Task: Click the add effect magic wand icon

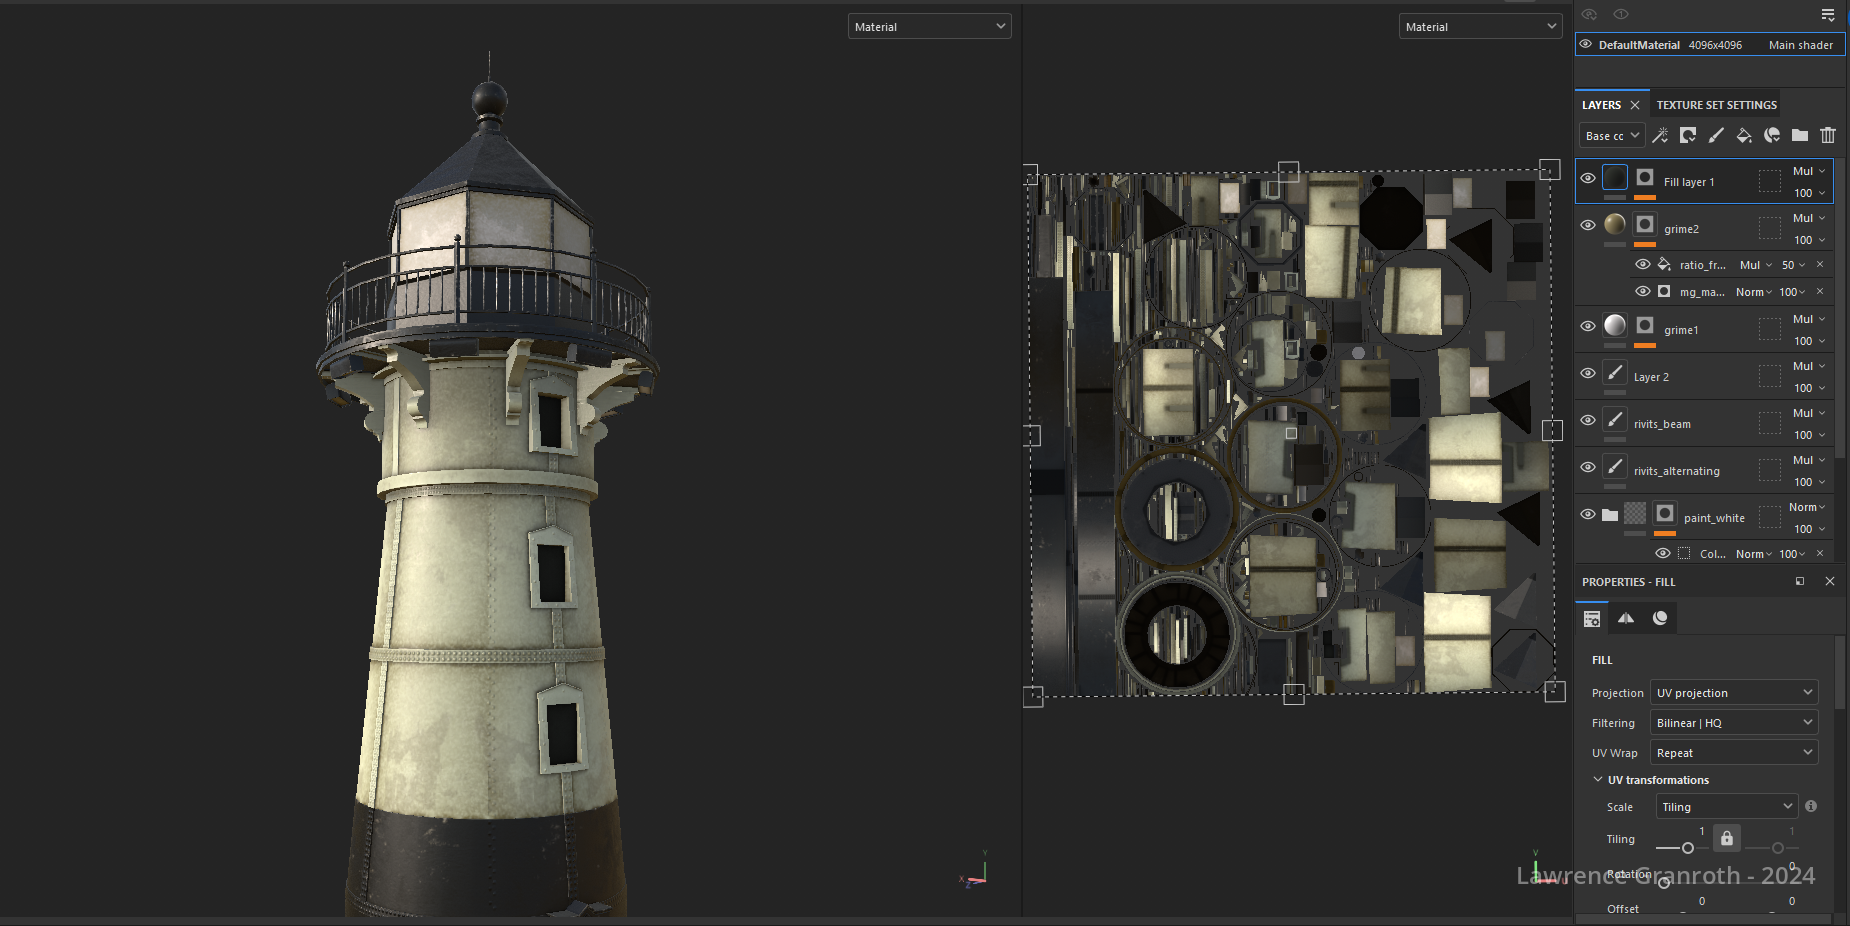Action: point(1660,136)
